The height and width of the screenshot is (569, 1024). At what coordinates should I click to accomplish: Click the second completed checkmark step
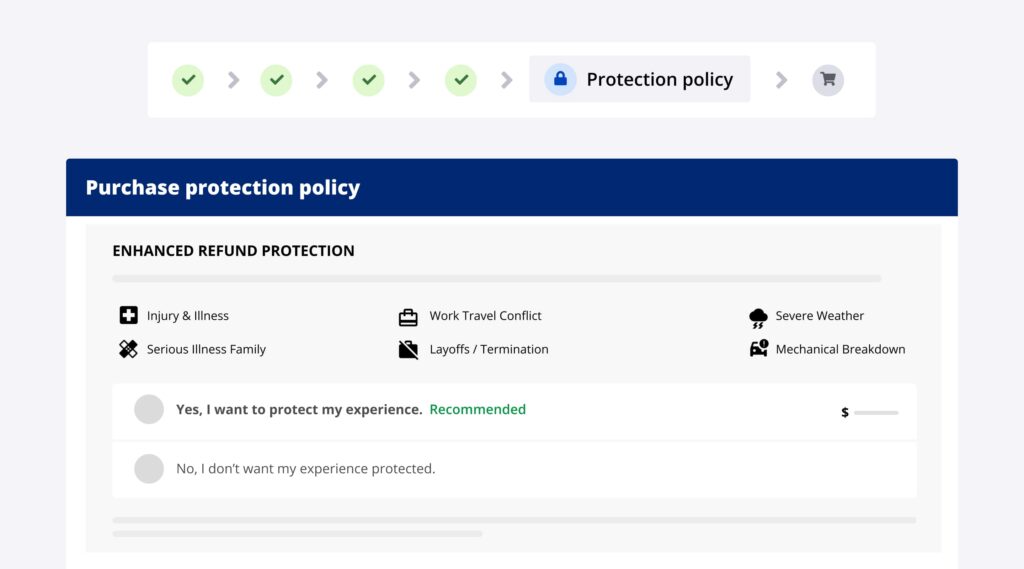[276, 80]
